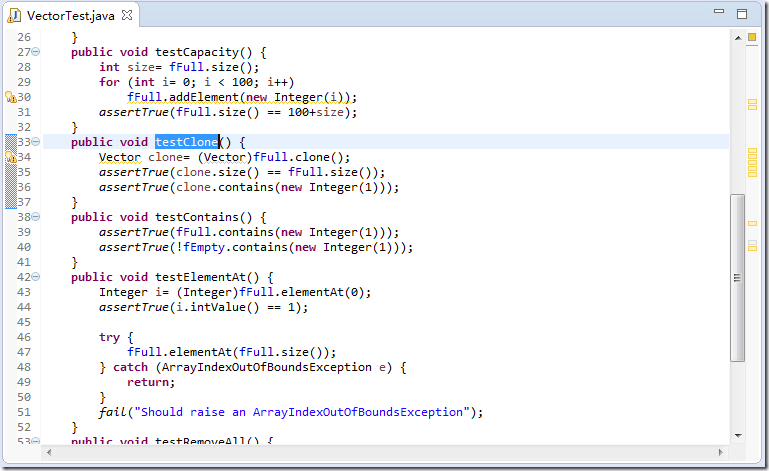Minimize the editor view
This screenshot has width=769, height=471.
(719, 12)
